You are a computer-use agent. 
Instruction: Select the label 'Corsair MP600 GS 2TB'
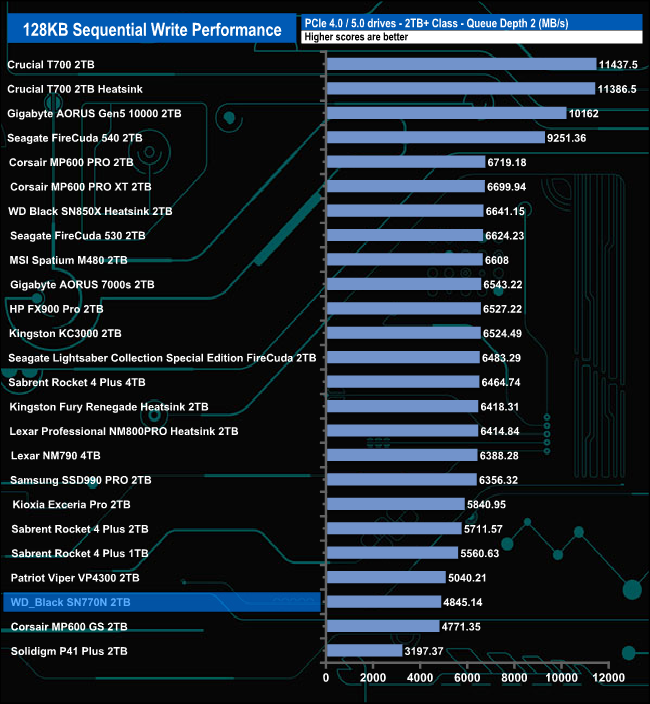point(69,627)
